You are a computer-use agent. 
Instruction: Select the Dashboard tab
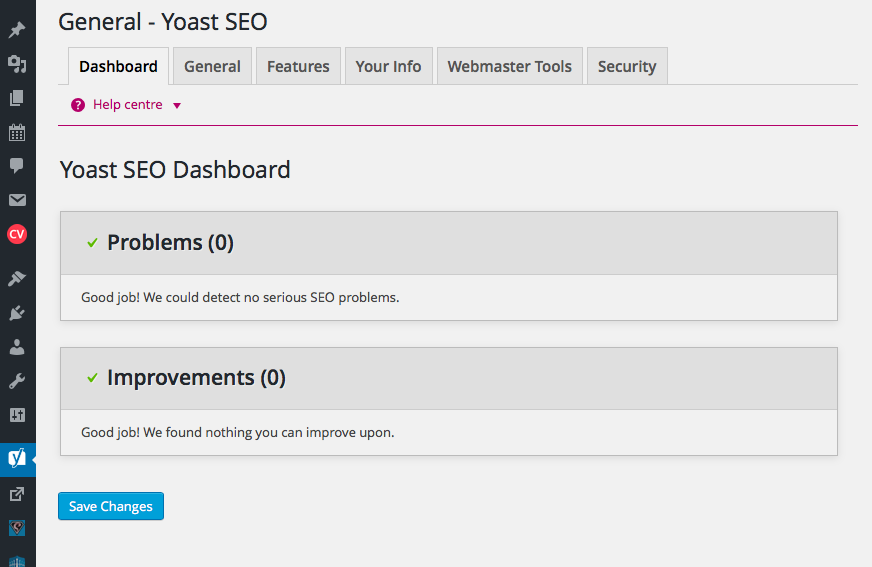click(x=118, y=66)
